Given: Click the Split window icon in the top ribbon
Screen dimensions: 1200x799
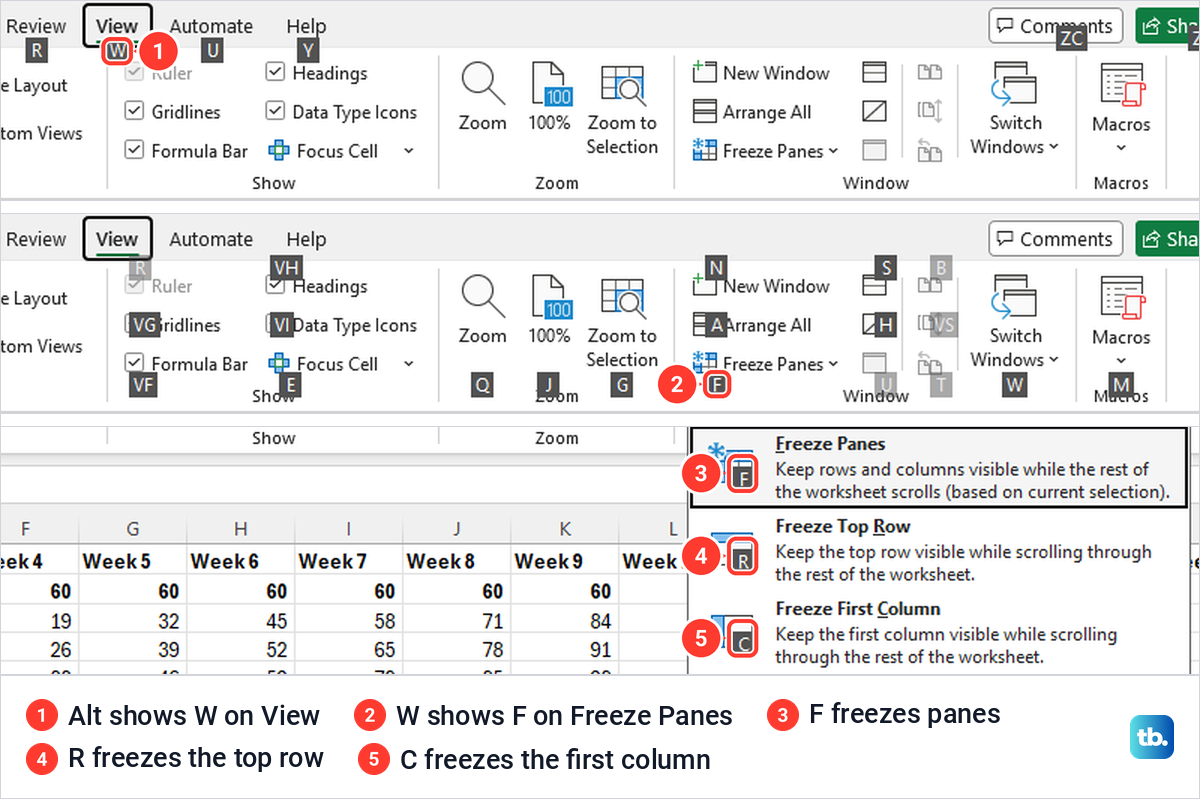Looking at the screenshot, I should (874, 72).
